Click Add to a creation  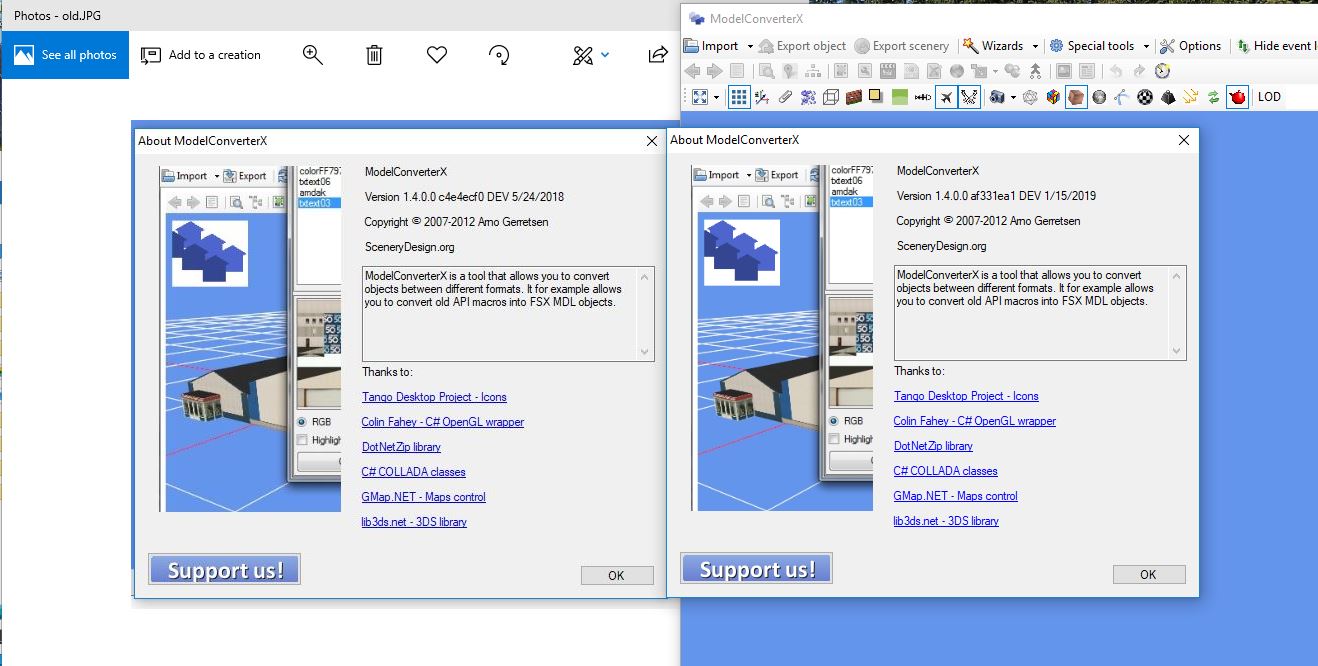201,55
